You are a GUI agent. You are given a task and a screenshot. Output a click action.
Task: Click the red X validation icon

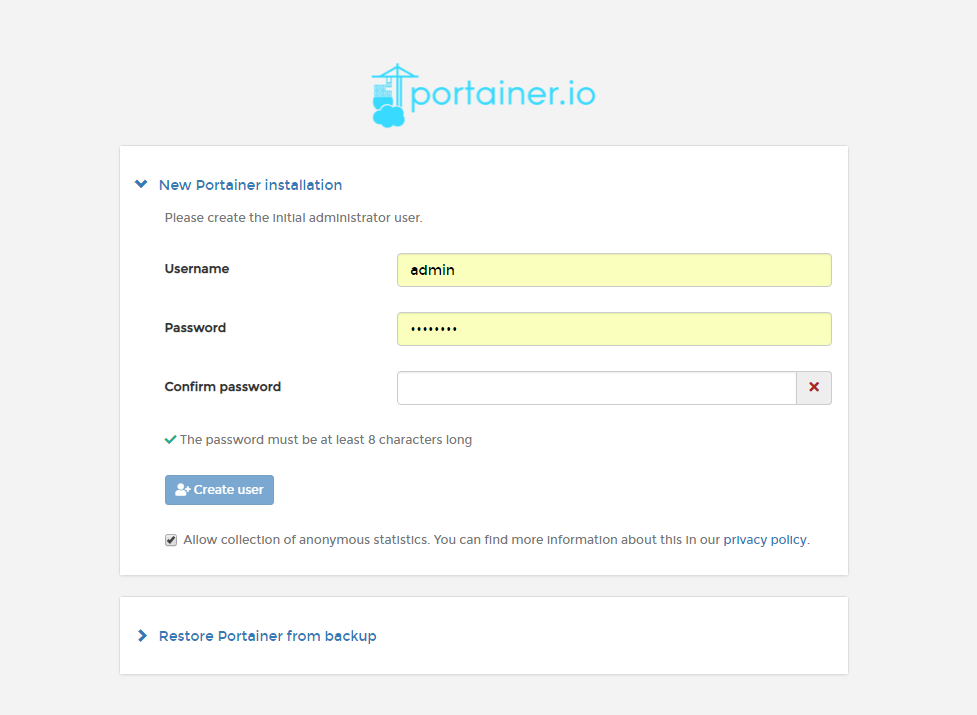tap(814, 387)
